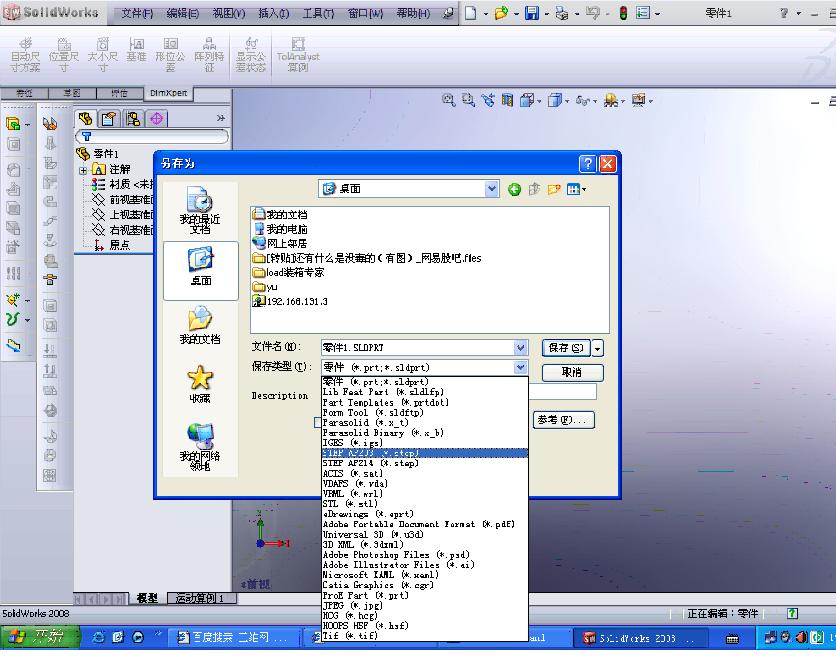Choose STL (*.stl) from type list
Screen dimensions: 836x656
pos(425,504)
